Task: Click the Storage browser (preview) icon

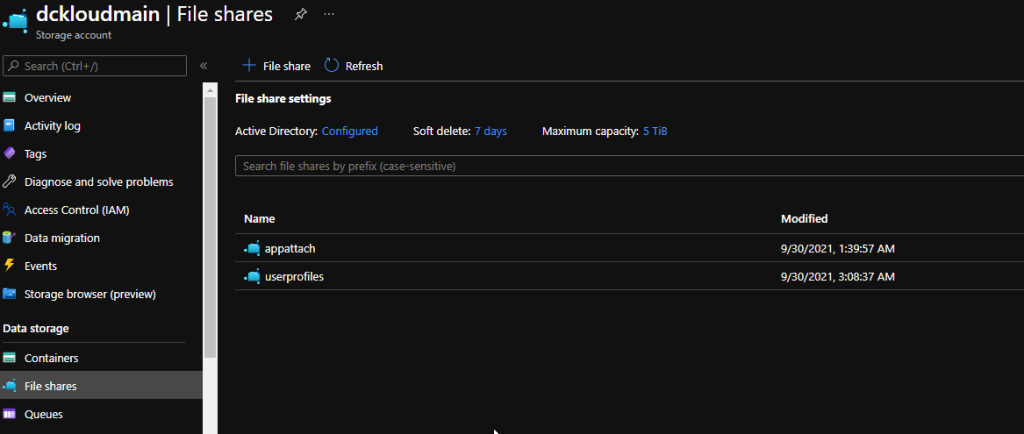Action: click(x=8, y=294)
